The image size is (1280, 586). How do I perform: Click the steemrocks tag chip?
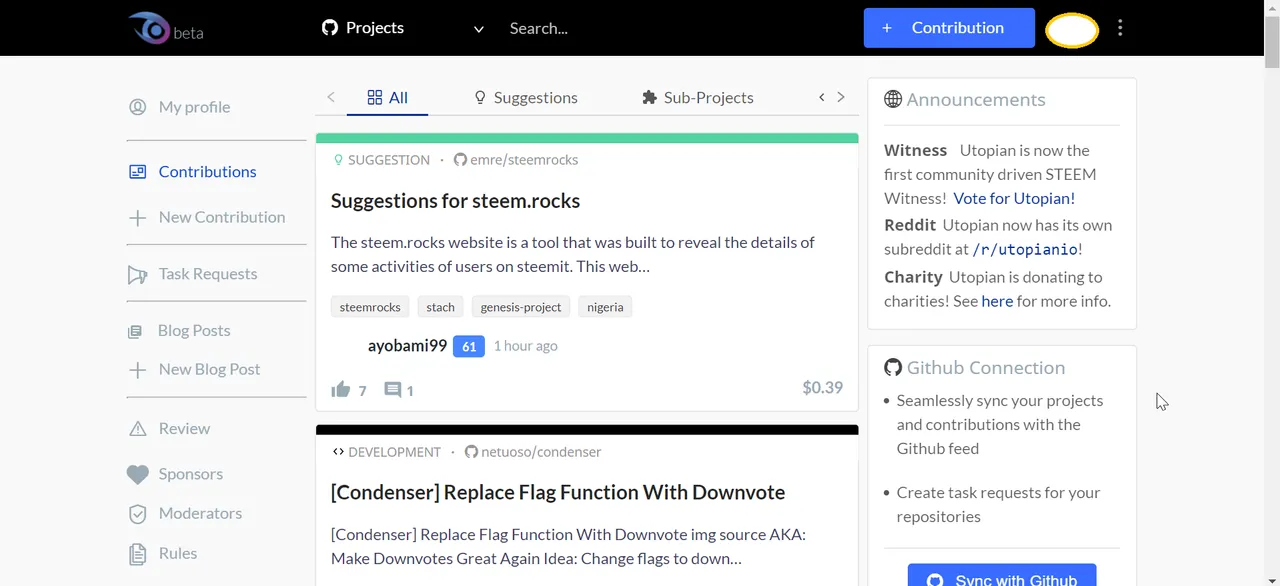(x=370, y=307)
